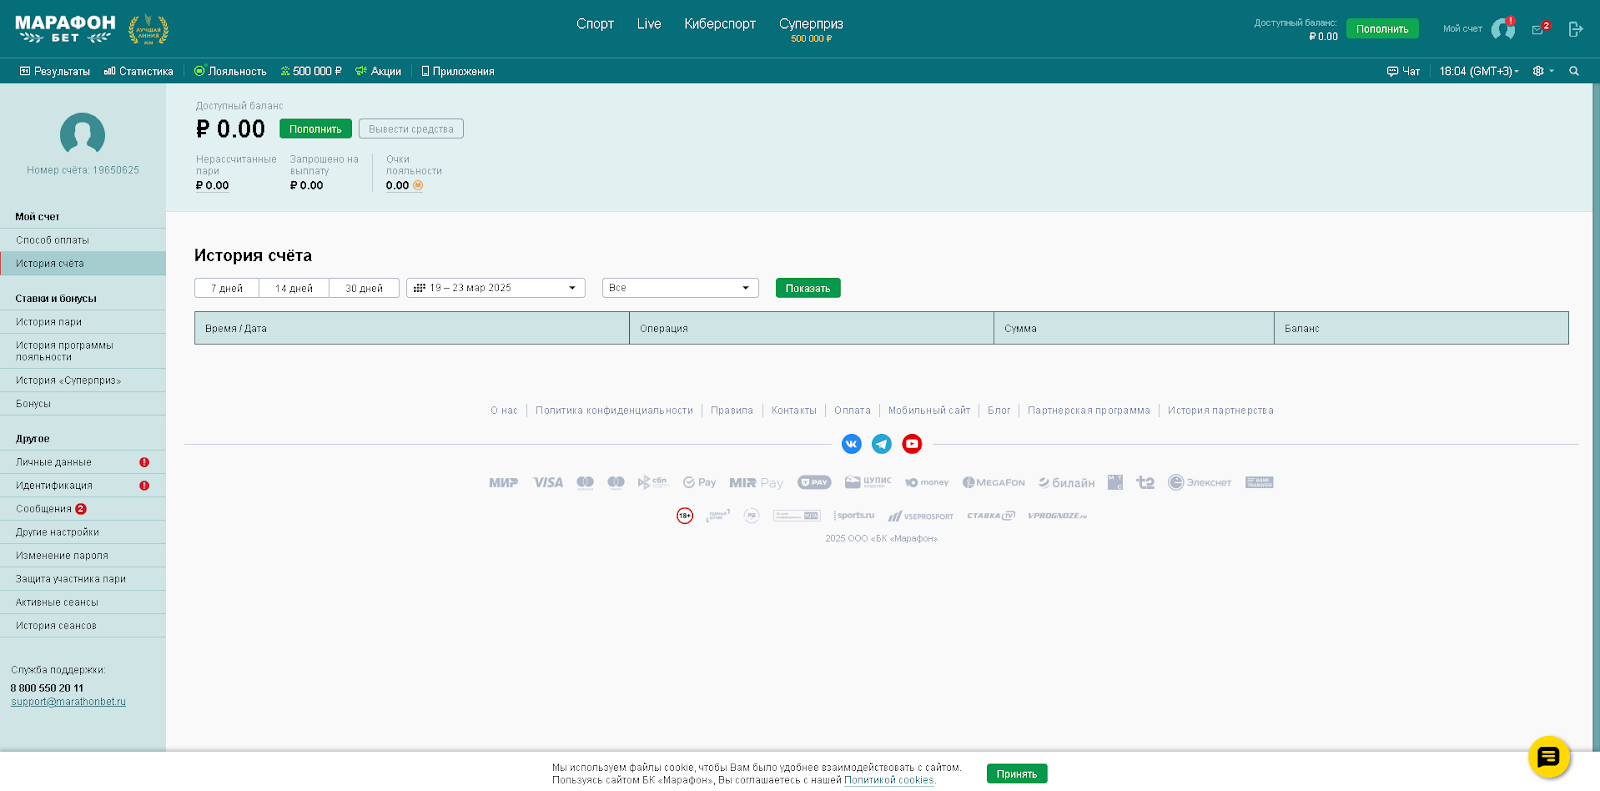Open the Киберспорт top menu
This screenshot has height=791, width=1600.
click(720, 24)
